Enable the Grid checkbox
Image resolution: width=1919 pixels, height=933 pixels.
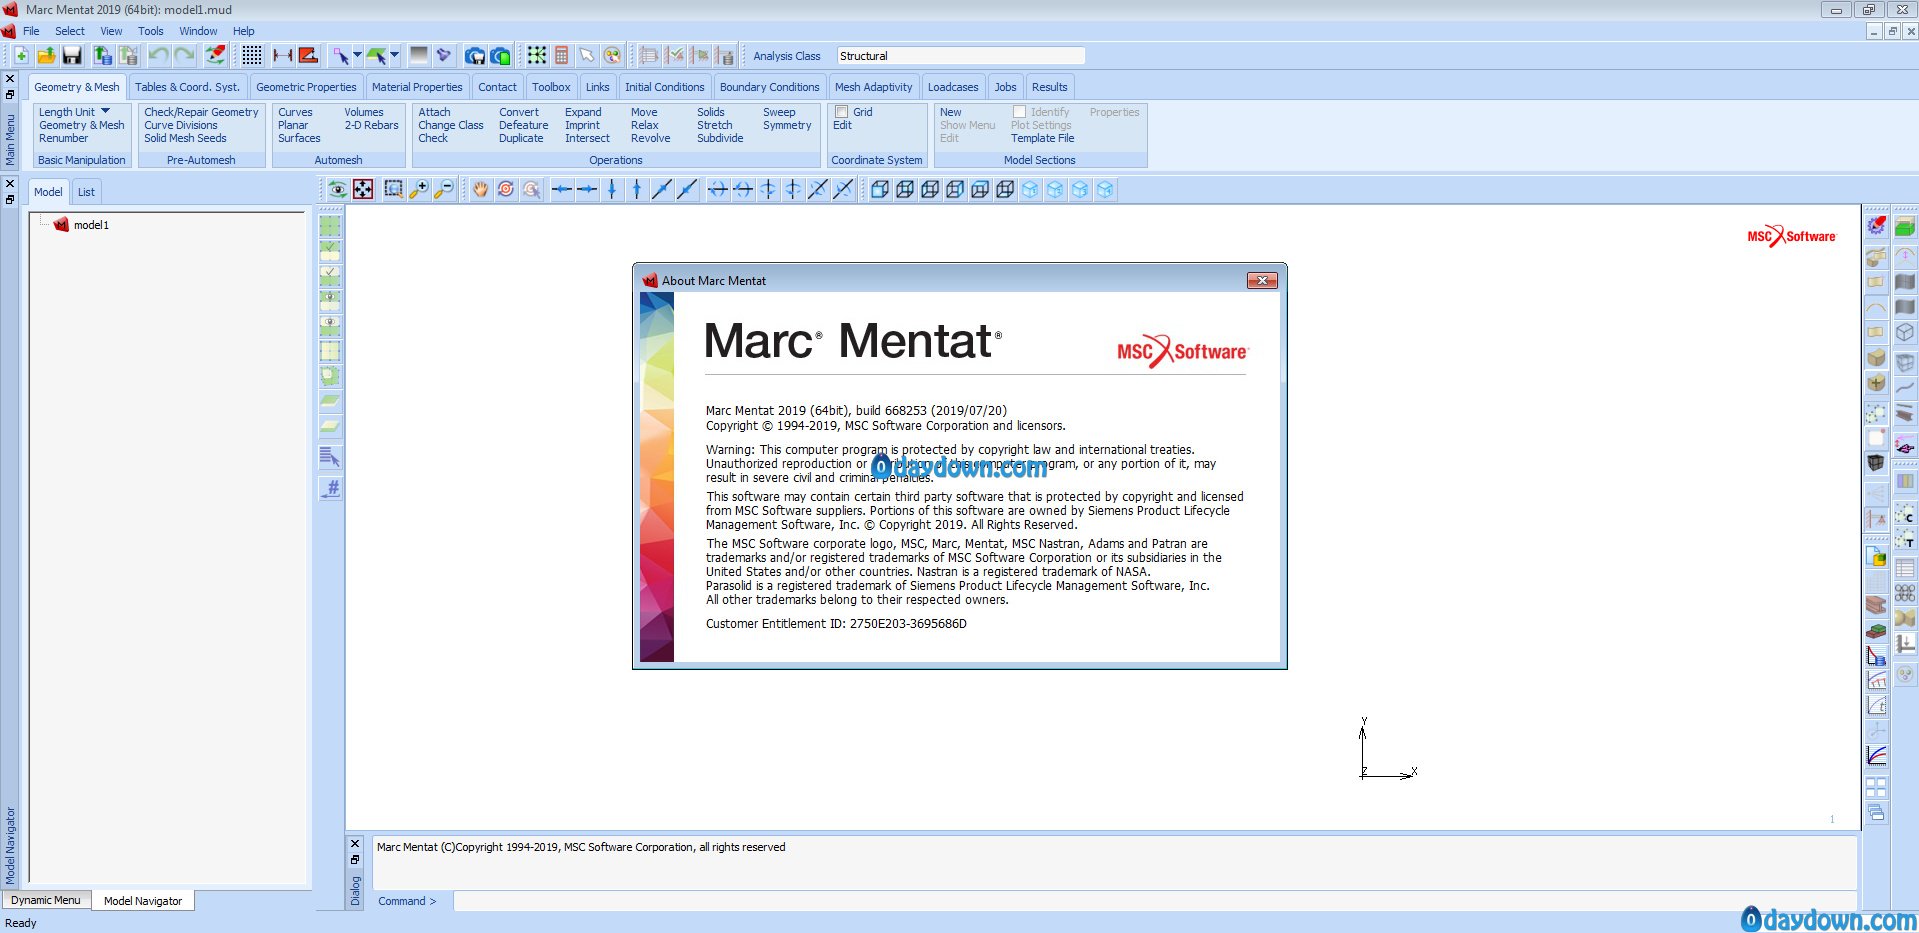click(842, 112)
